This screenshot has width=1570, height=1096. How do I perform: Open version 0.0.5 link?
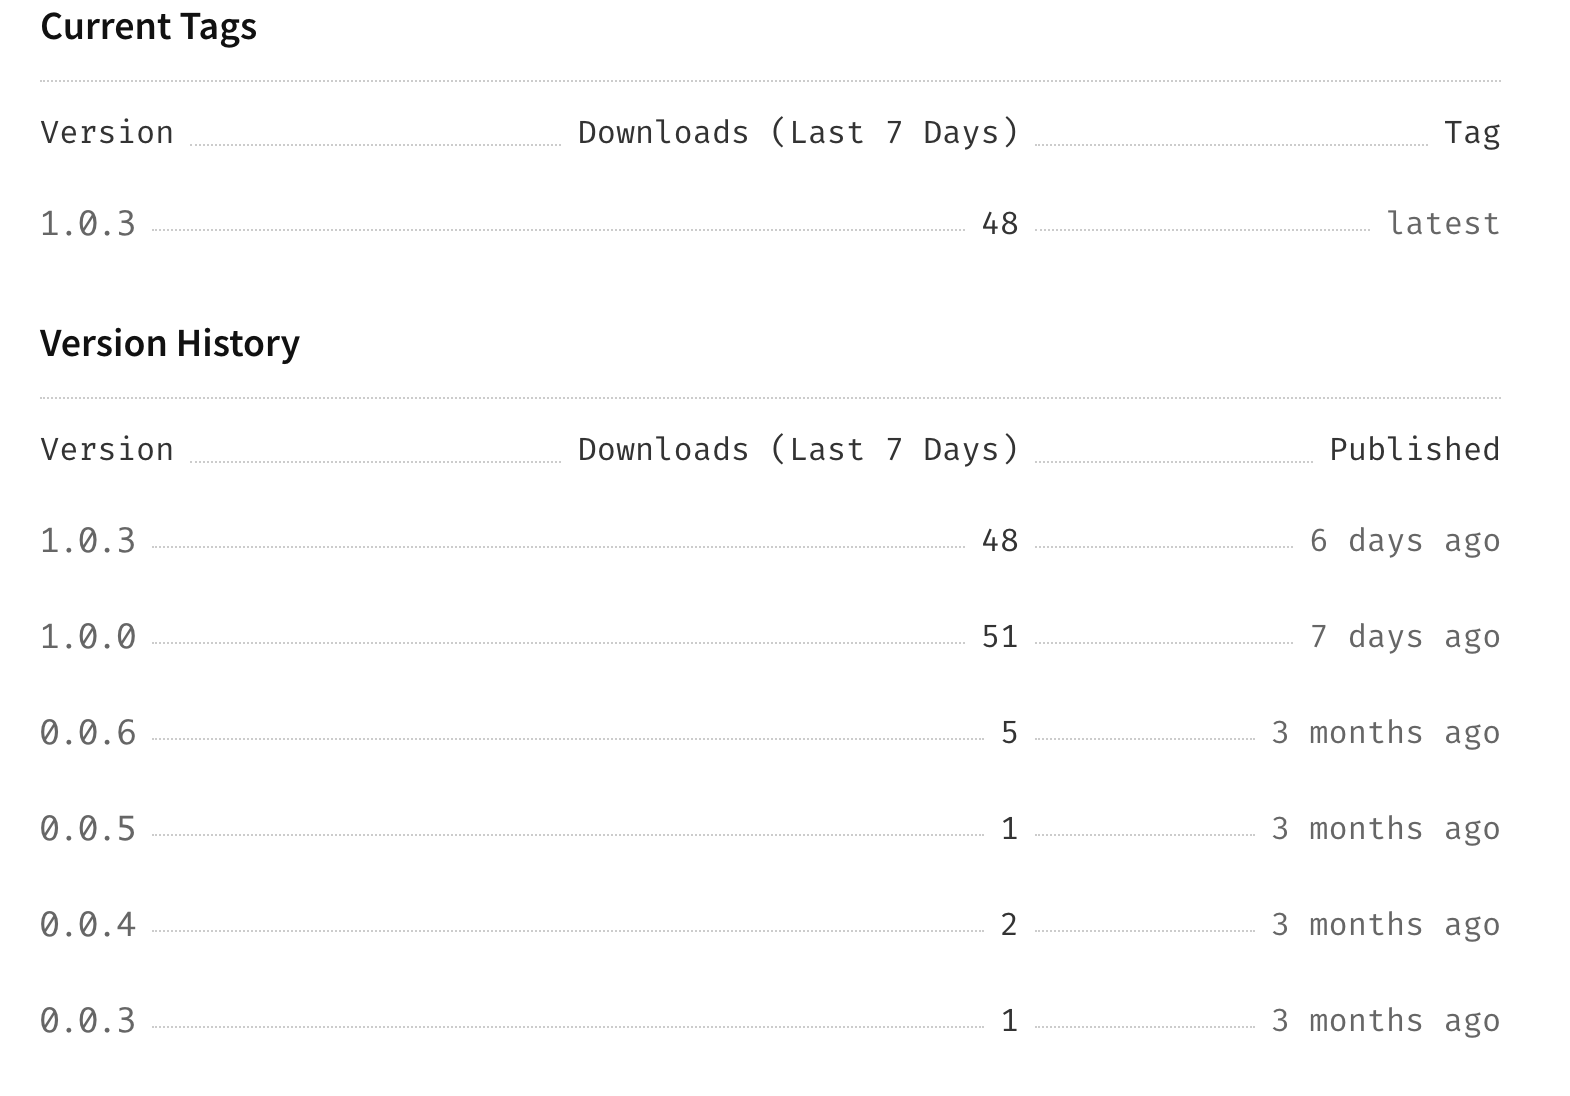[88, 828]
